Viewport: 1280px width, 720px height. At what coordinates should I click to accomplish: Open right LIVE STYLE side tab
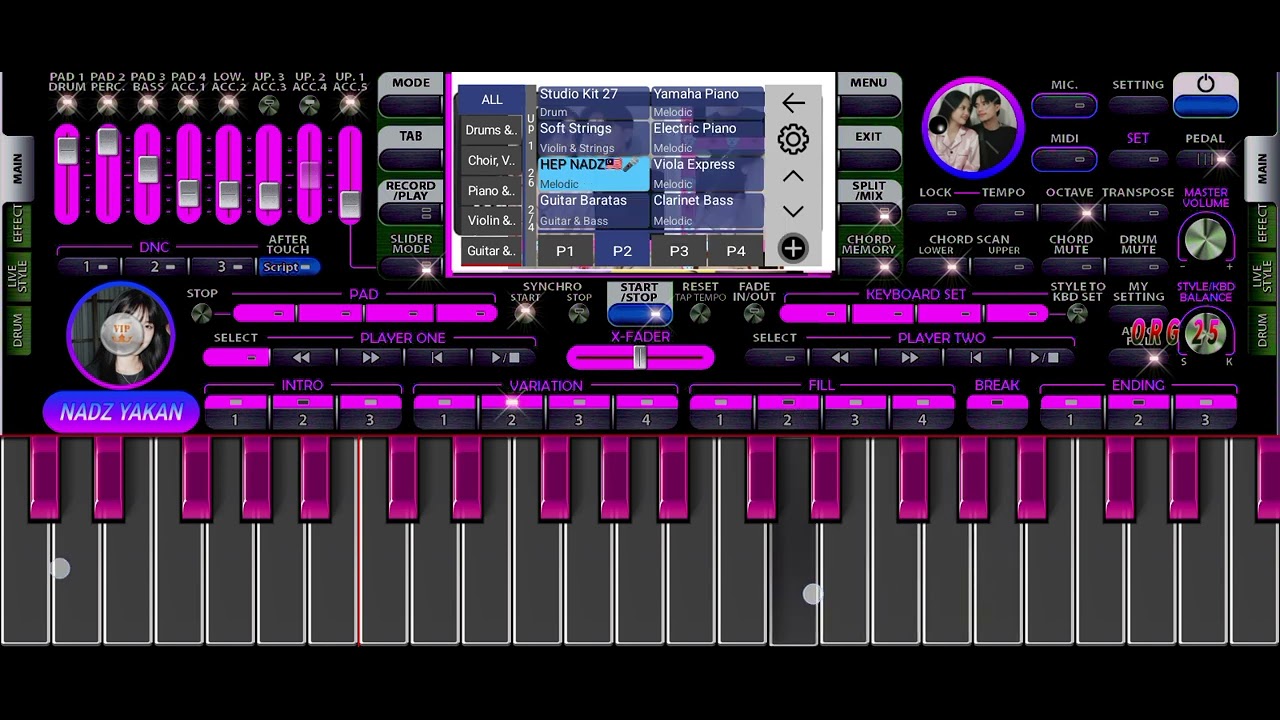coord(1262,277)
